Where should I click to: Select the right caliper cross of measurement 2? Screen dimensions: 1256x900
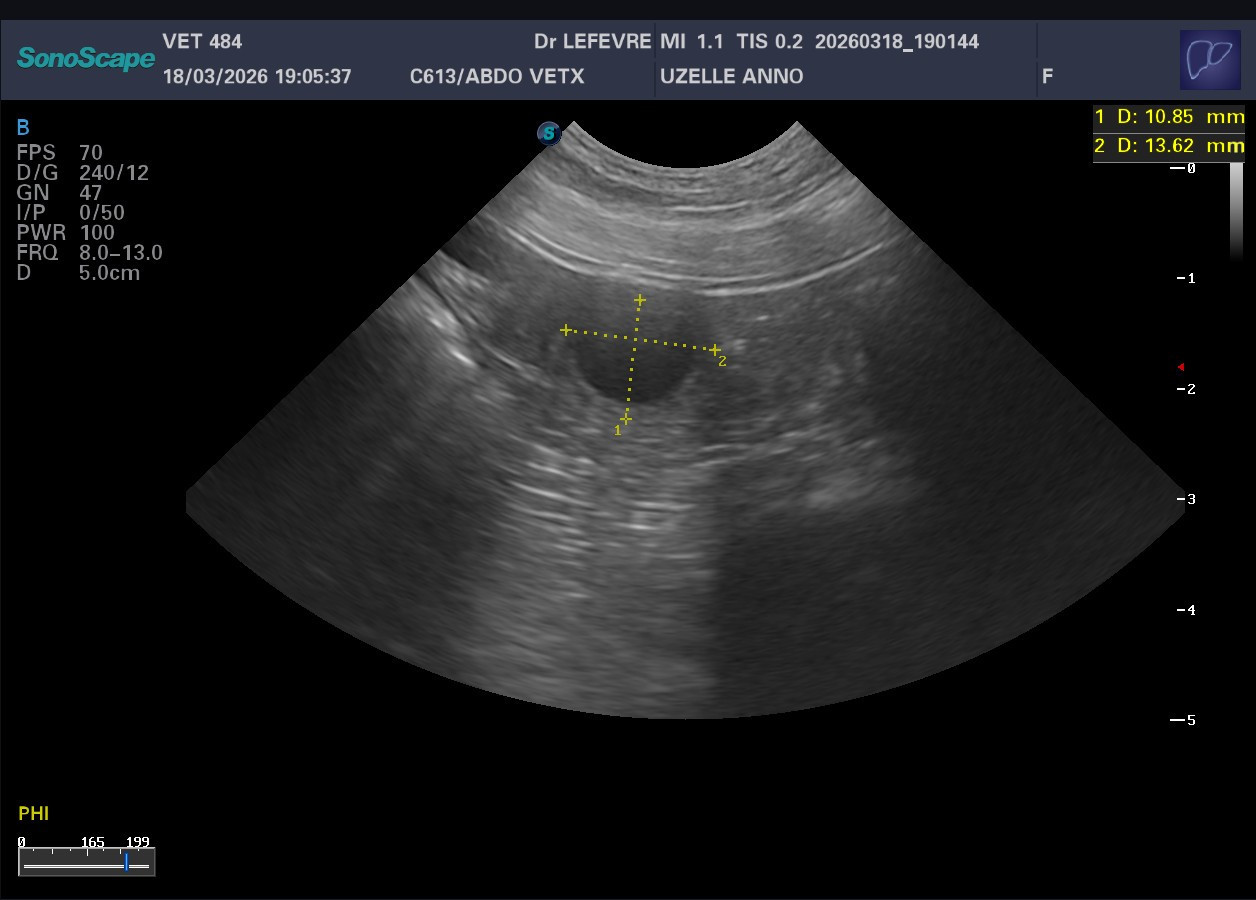click(715, 350)
